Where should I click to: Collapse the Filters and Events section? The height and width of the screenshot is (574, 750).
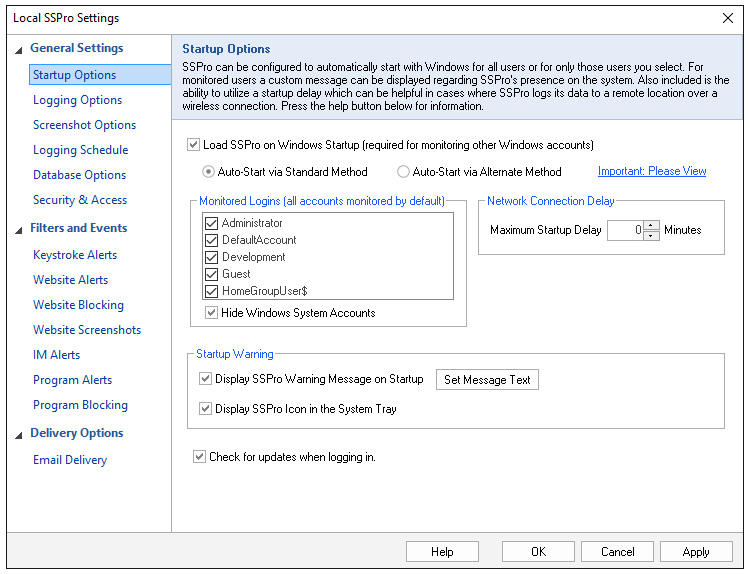(x=19, y=231)
